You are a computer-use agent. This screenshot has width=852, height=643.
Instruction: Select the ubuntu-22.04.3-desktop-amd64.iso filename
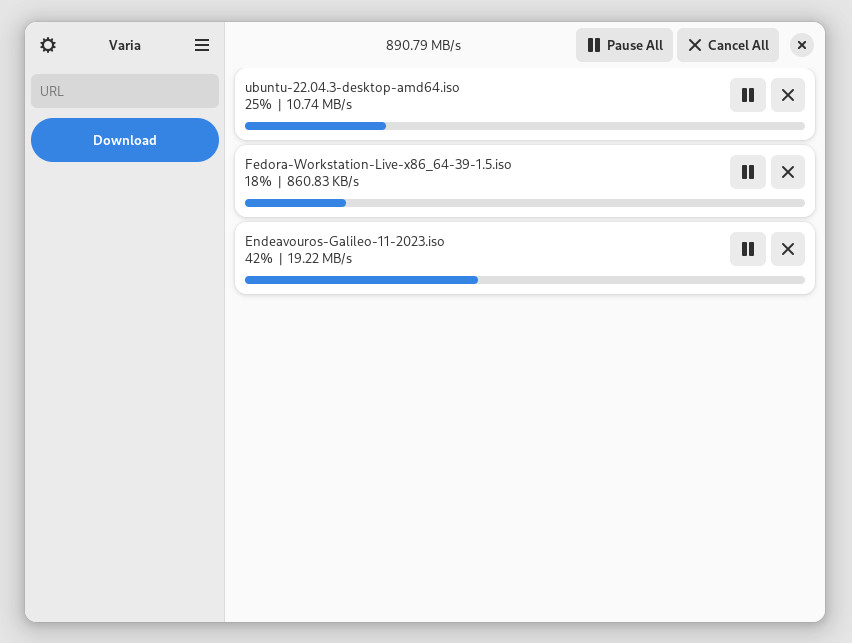[x=352, y=88]
